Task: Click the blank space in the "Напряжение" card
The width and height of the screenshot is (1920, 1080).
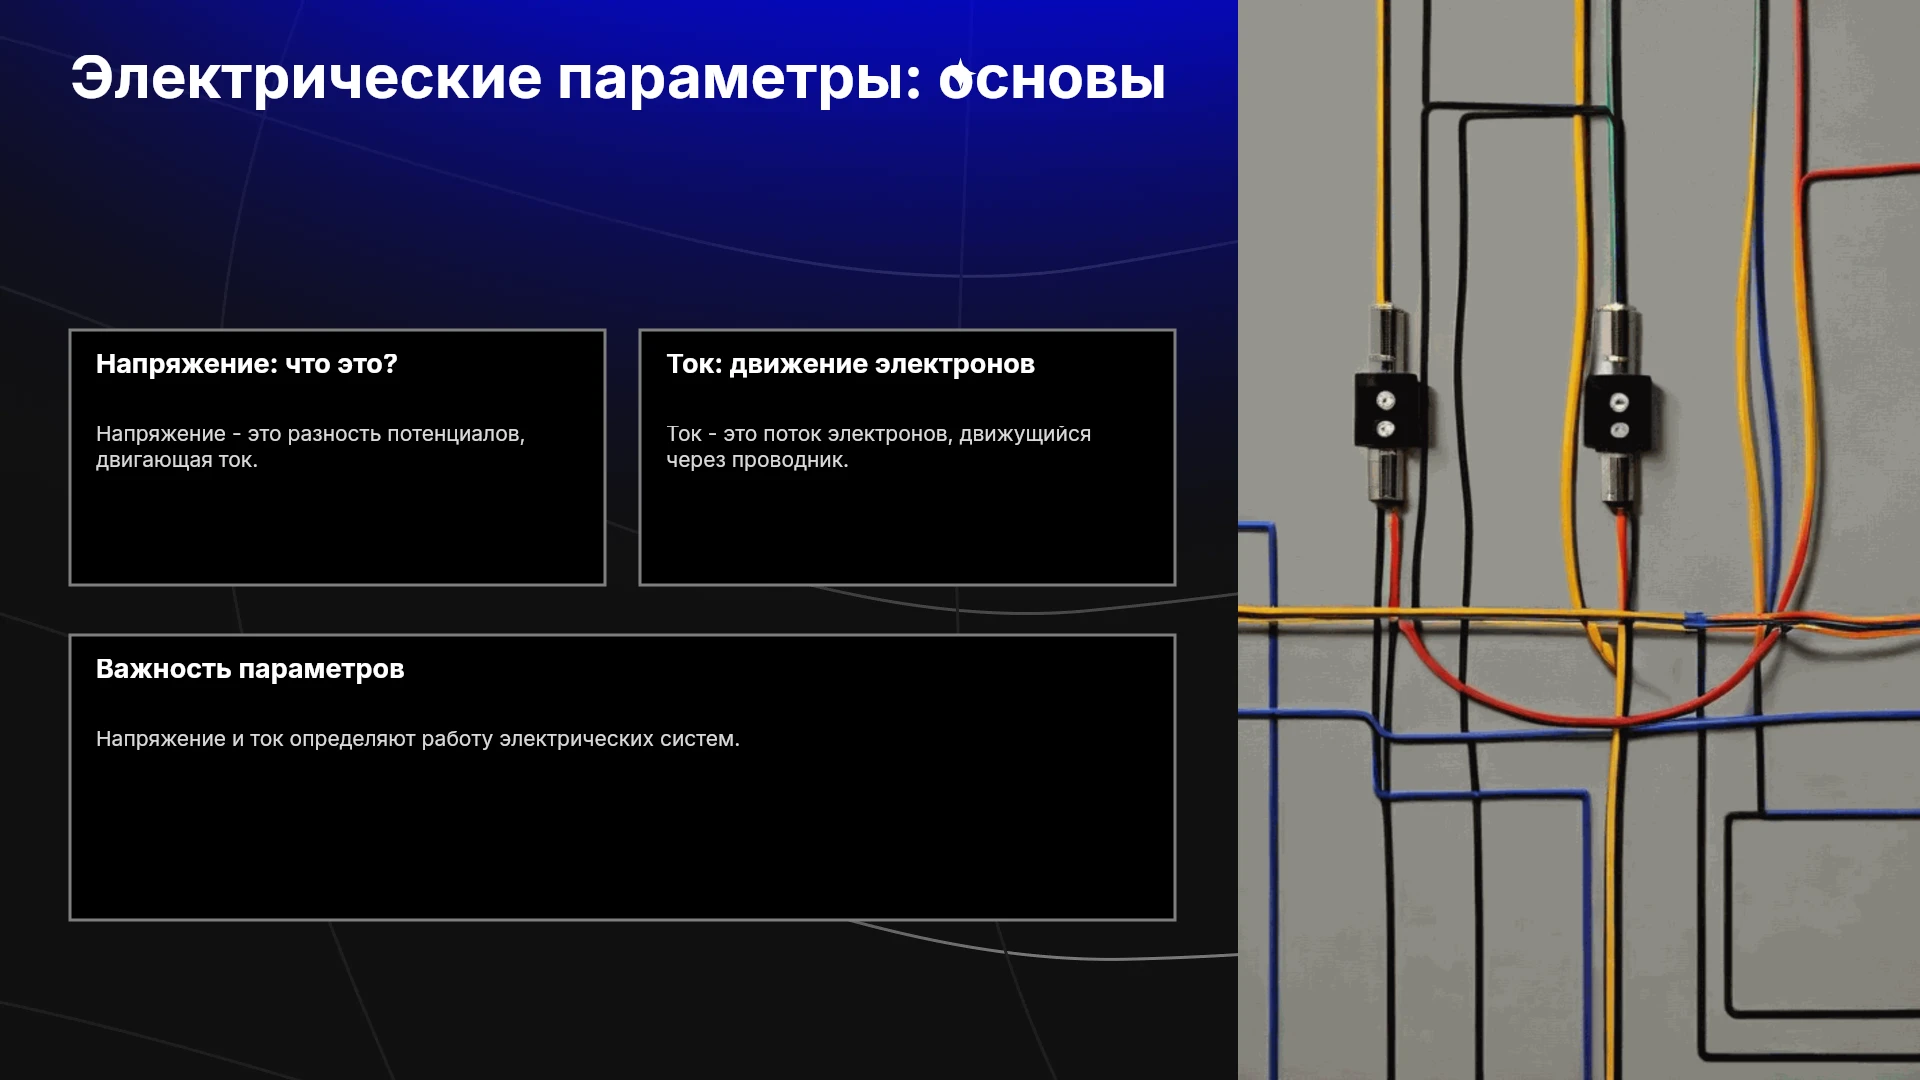Action: point(337,528)
